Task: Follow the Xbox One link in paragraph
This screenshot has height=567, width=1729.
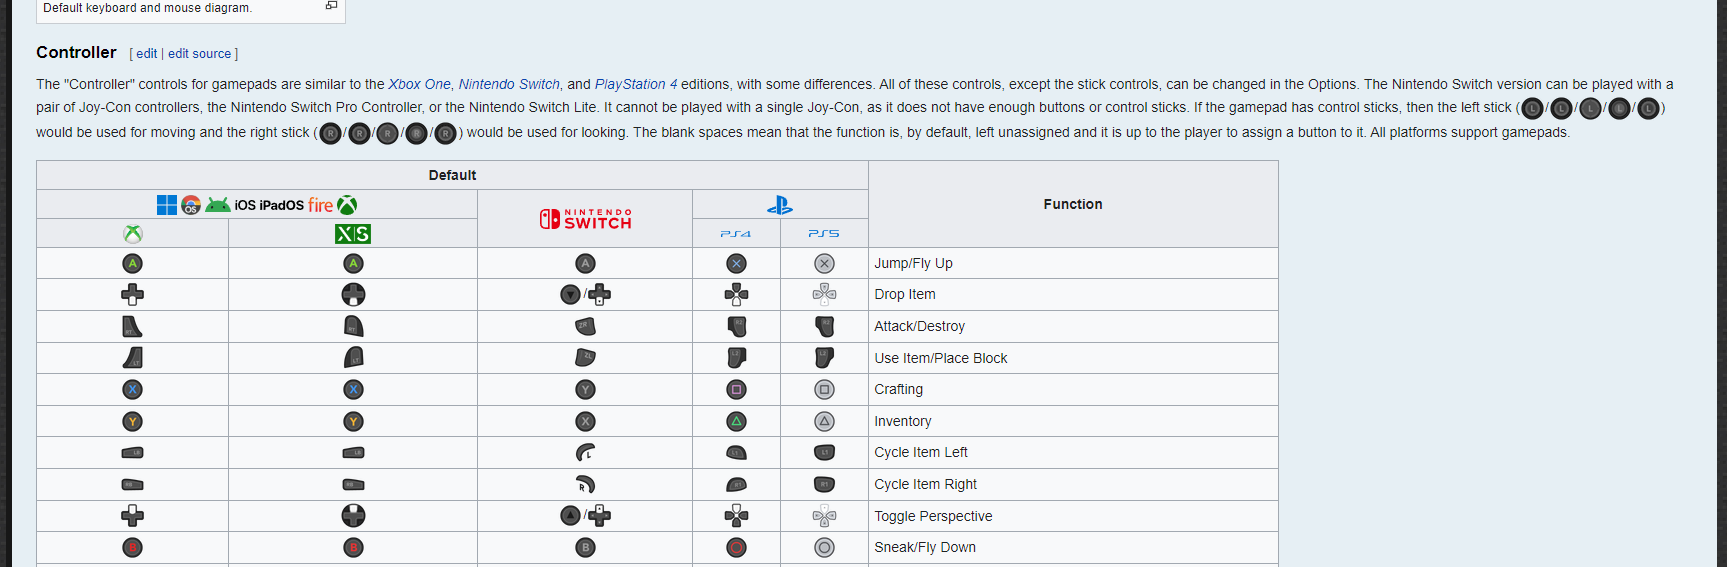Action: (419, 85)
